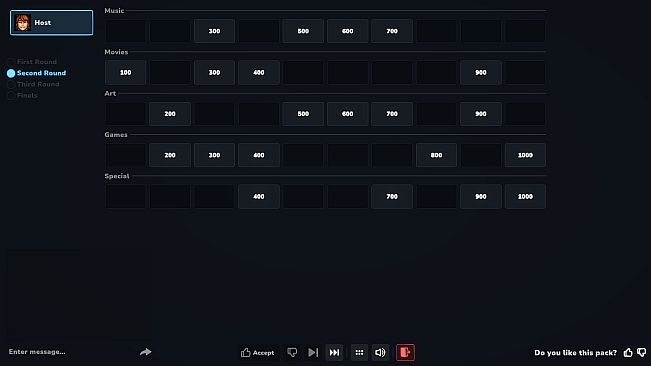Click the Host player avatar card
The width and height of the screenshot is (651, 366).
[51, 23]
